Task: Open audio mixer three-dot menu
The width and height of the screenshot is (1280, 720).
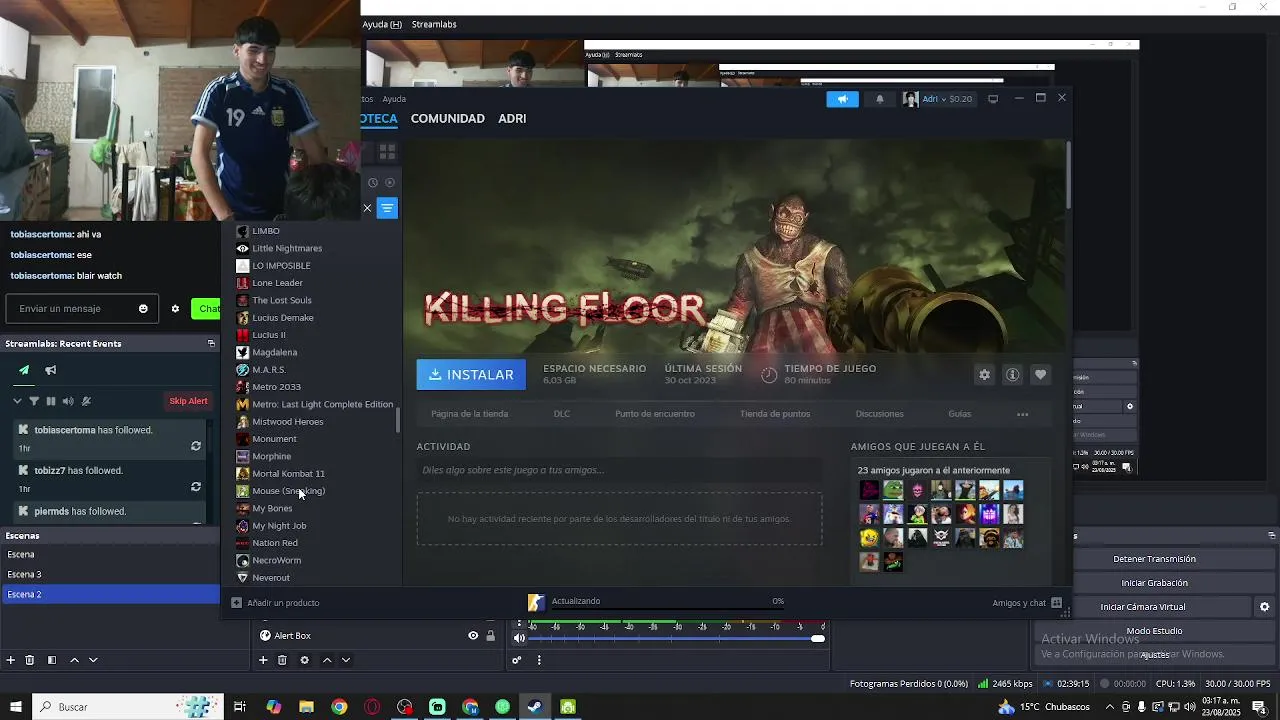Action: (539, 660)
